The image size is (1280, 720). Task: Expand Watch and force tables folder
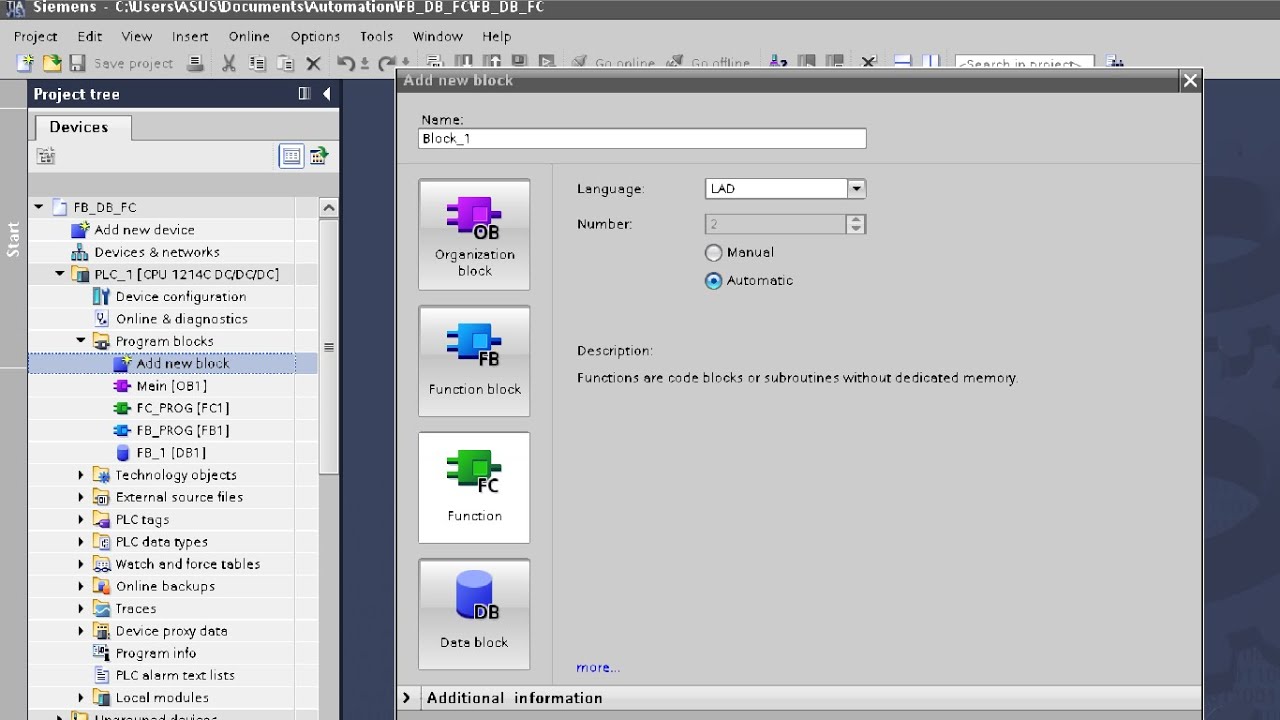81,564
